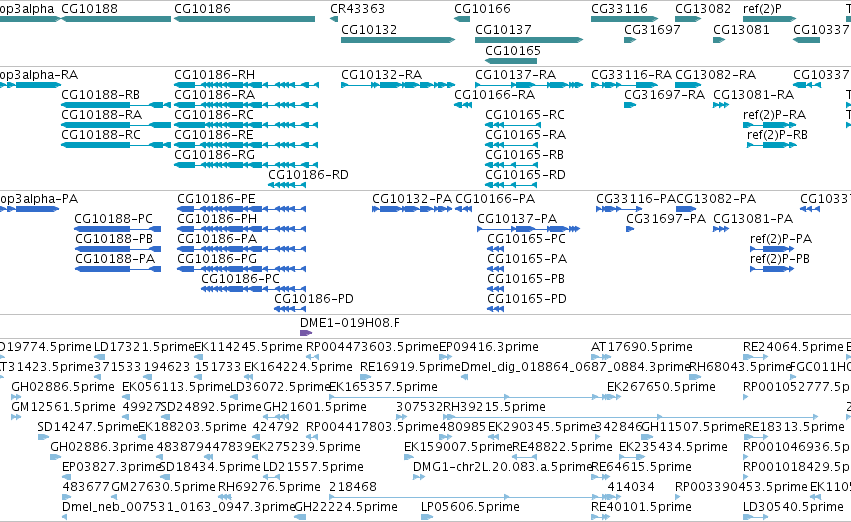Viewport: 851px width, 522px height.
Task: Select the CG10186 gene label in top track
Action: pyautogui.click(x=202, y=9)
